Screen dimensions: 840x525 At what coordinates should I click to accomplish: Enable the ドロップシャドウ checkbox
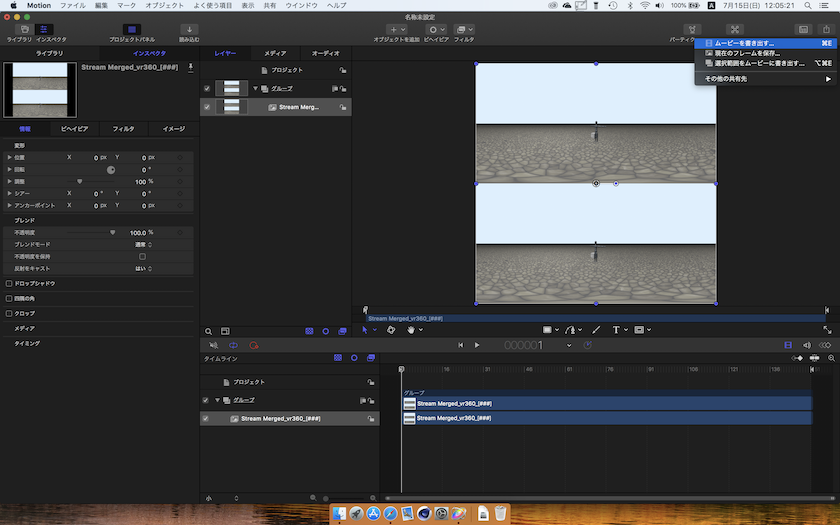pos(9,283)
